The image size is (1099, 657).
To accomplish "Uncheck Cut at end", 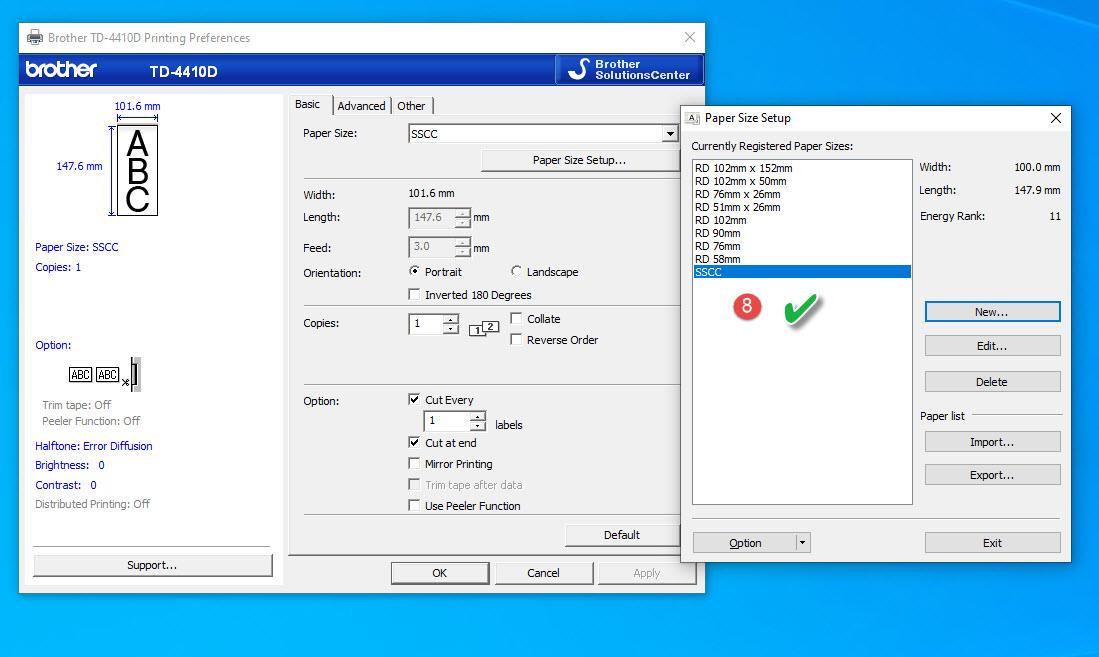I will click(415, 442).
